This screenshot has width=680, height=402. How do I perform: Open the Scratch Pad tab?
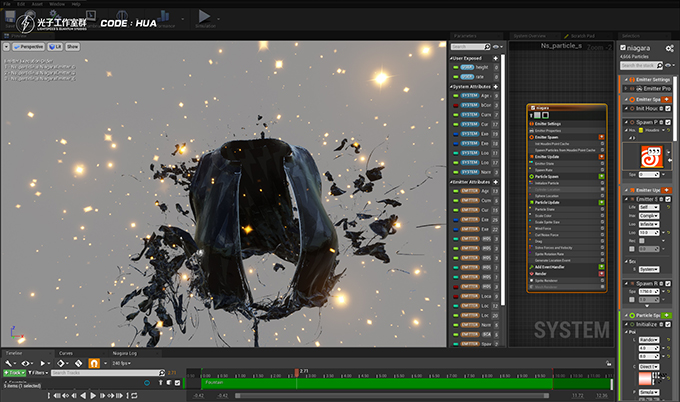click(582, 36)
